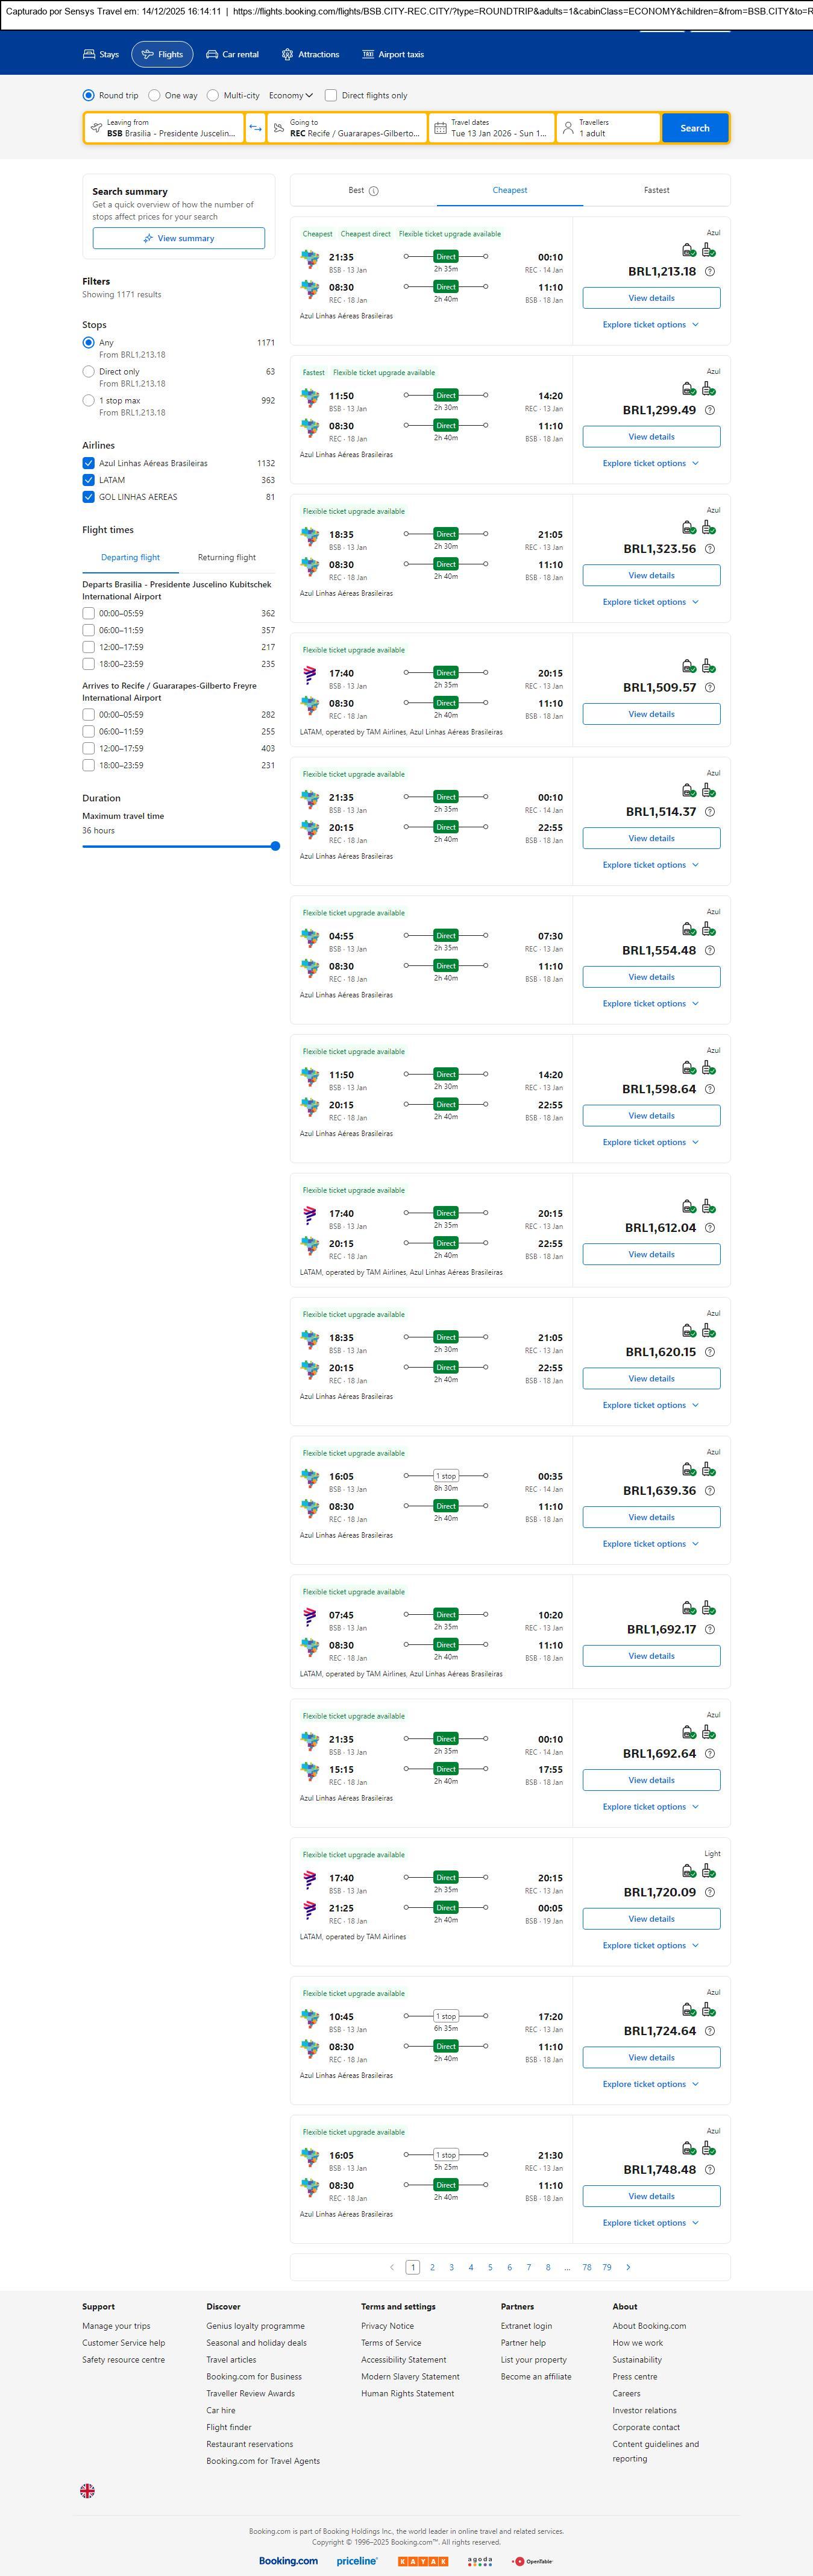Click the Attractions icon in the top navigation
Image resolution: width=813 pixels, height=2576 pixels.
point(287,55)
